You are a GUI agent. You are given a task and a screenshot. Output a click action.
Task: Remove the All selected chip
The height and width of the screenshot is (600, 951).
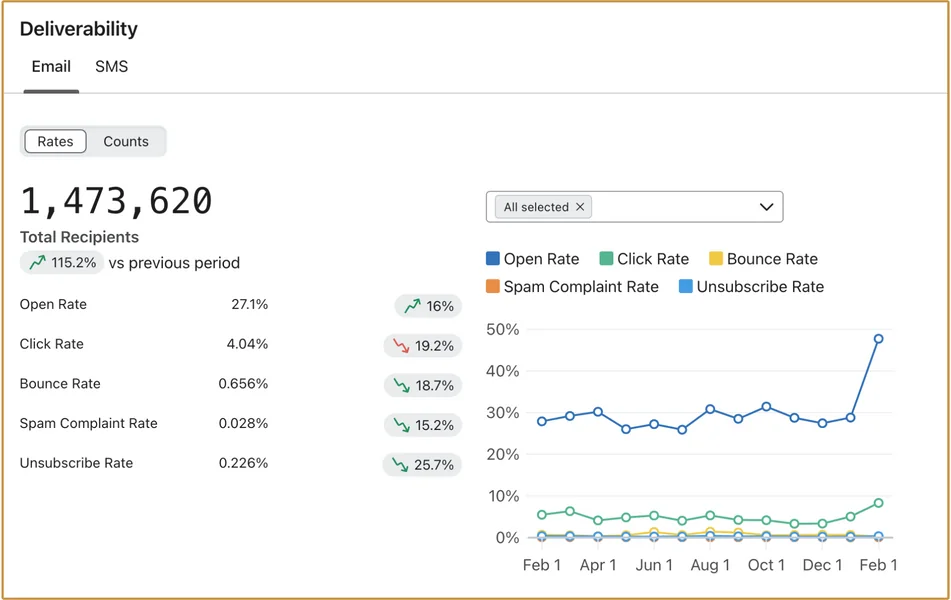[x=580, y=207]
